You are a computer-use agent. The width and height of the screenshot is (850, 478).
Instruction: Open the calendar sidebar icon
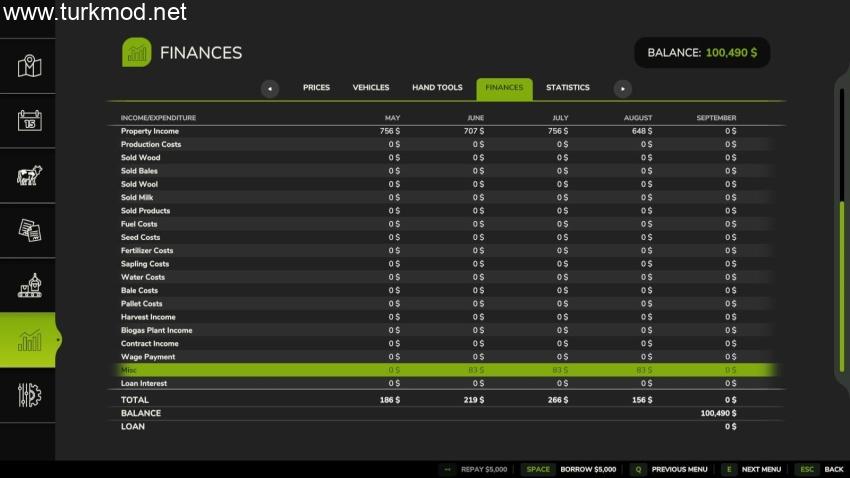point(29,120)
